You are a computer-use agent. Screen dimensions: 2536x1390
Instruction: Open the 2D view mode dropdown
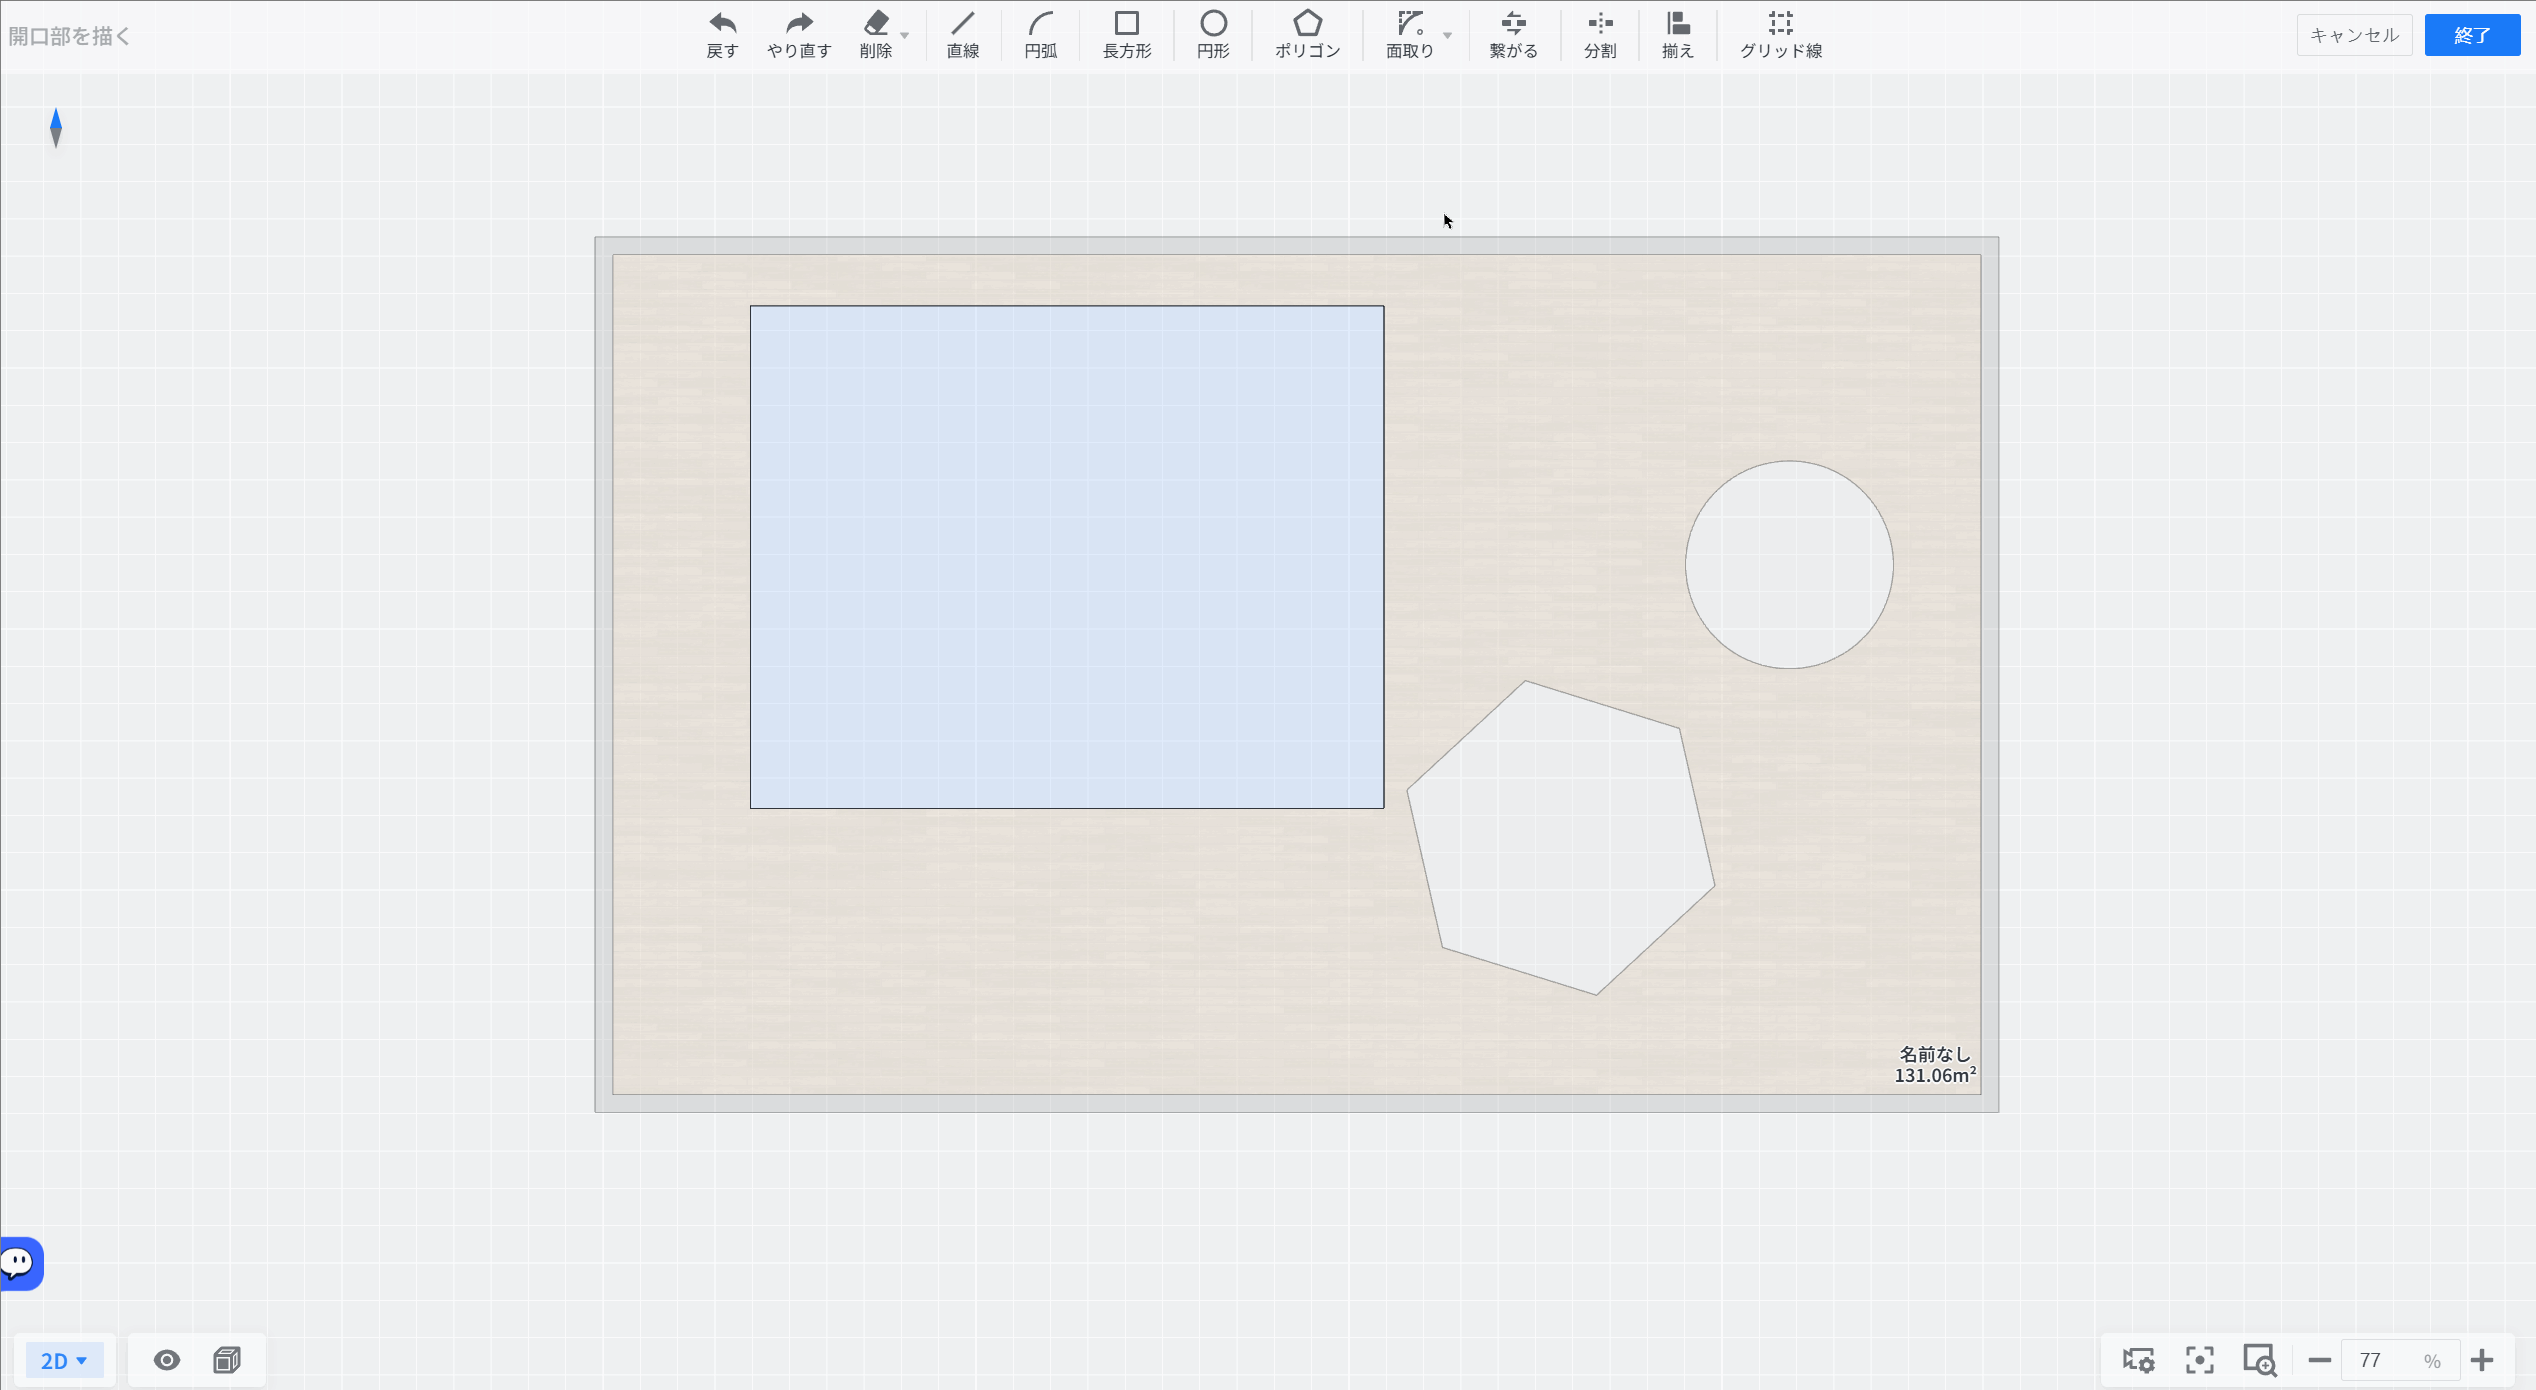(64, 1360)
